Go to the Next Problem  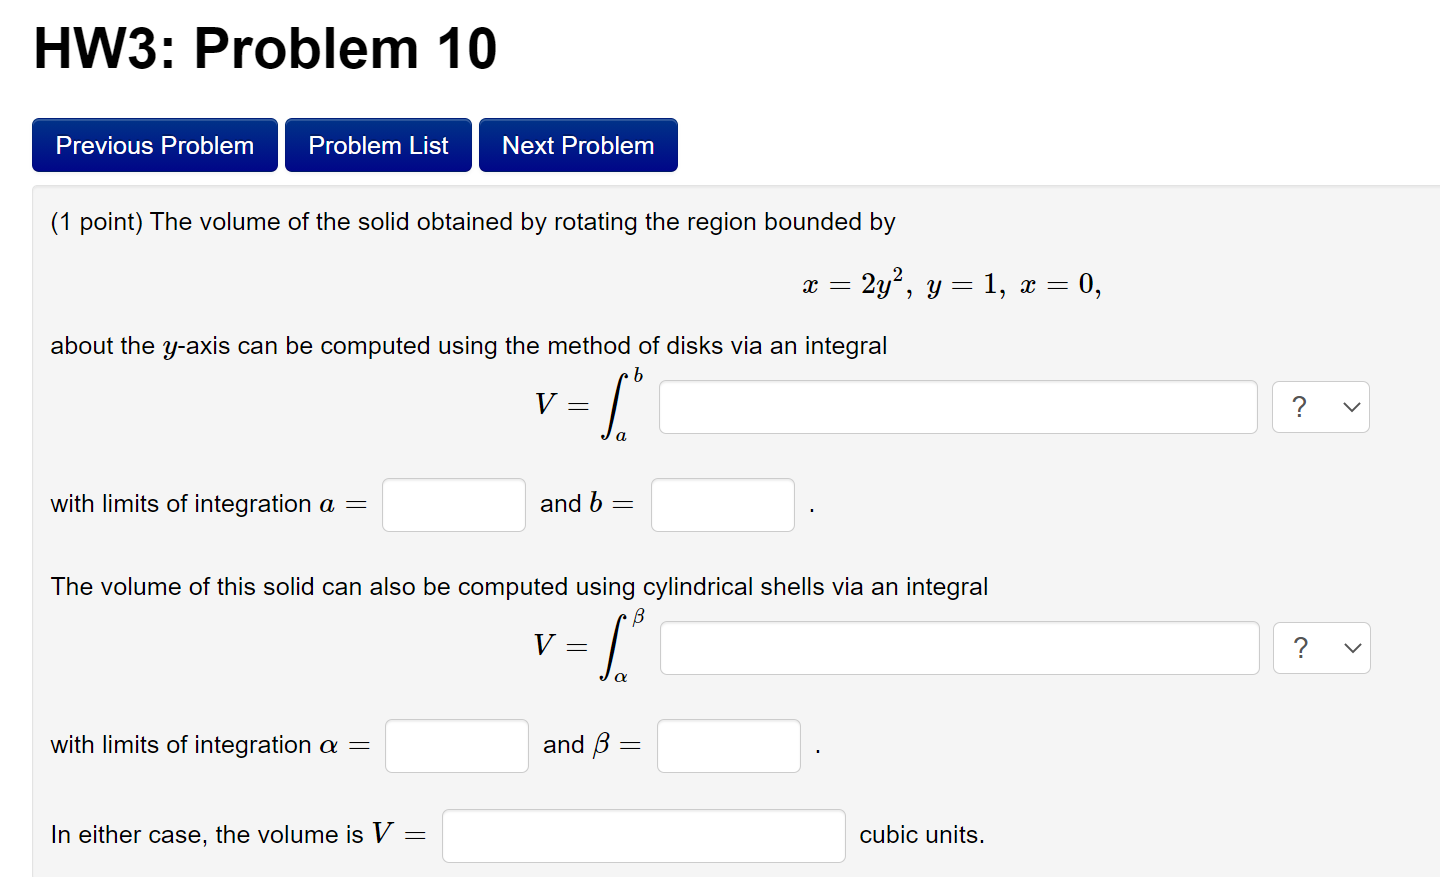click(x=578, y=145)
